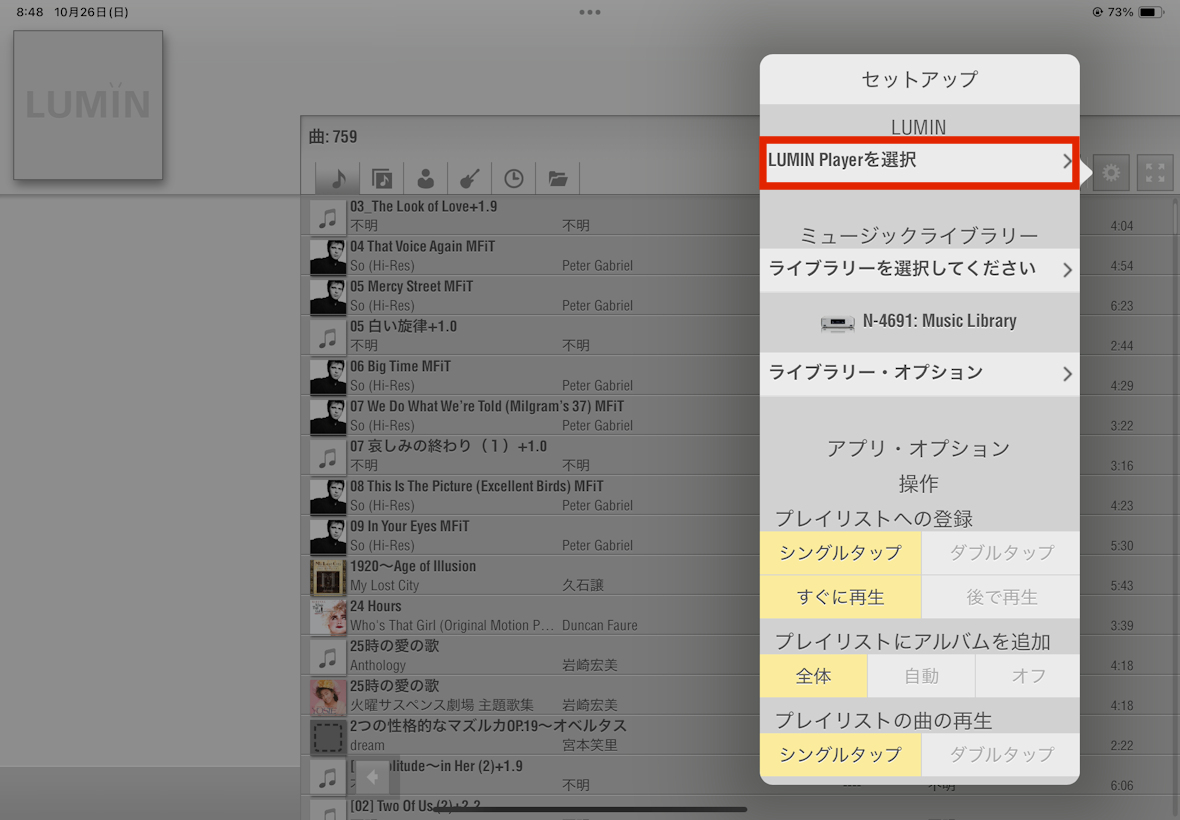The width and height of the screenshot is (1180, 820).
Task: Show the artists view person icon
Action: [x=426, y=179]
